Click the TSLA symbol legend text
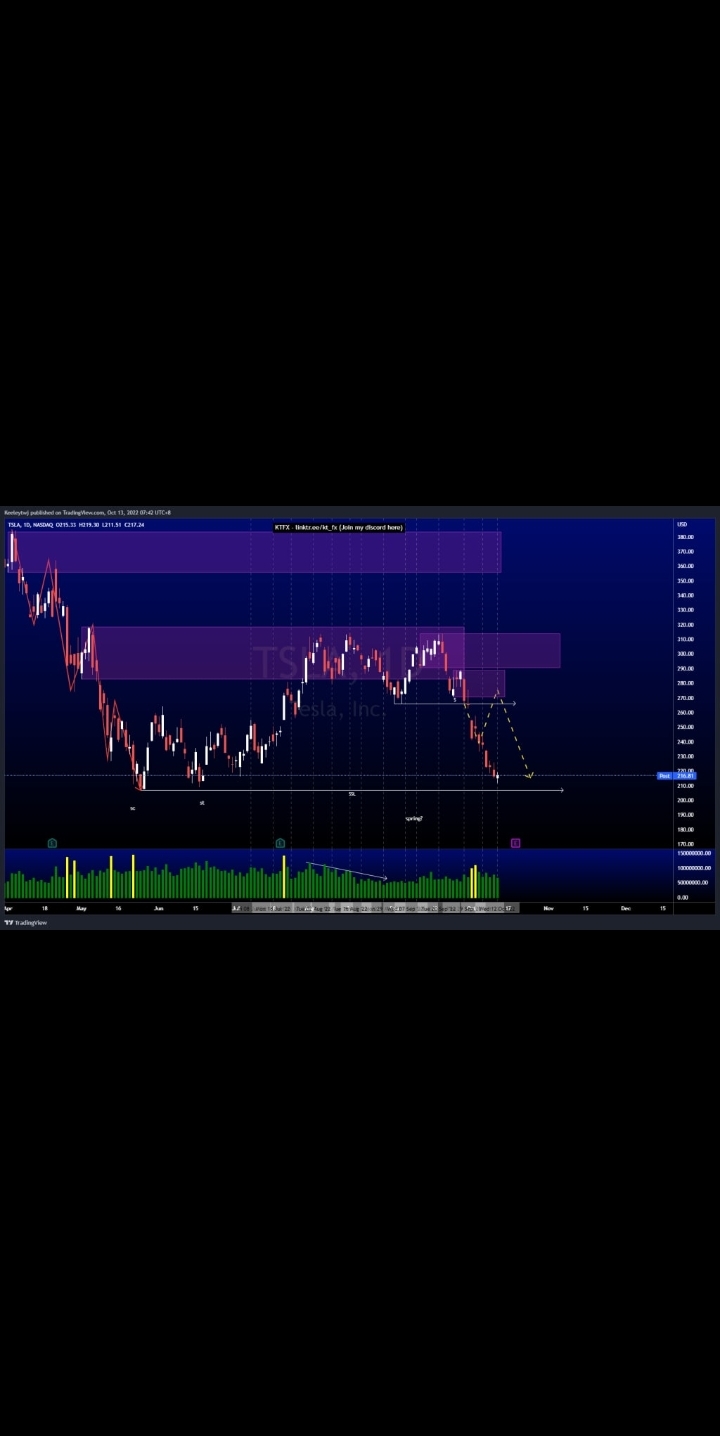This screenshot has width=720, height=1436. [x=76, y=525]
